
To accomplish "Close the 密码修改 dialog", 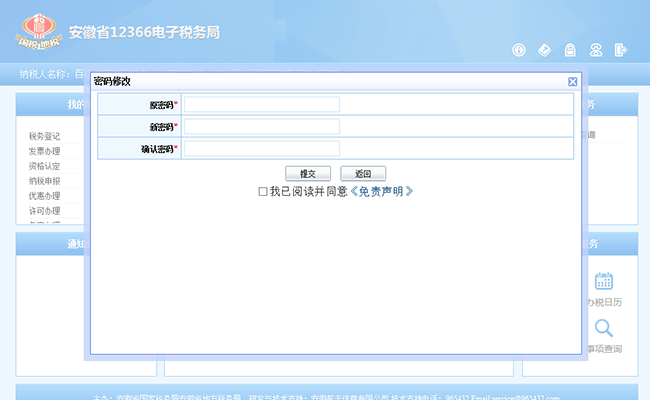I will coord(572,81).
